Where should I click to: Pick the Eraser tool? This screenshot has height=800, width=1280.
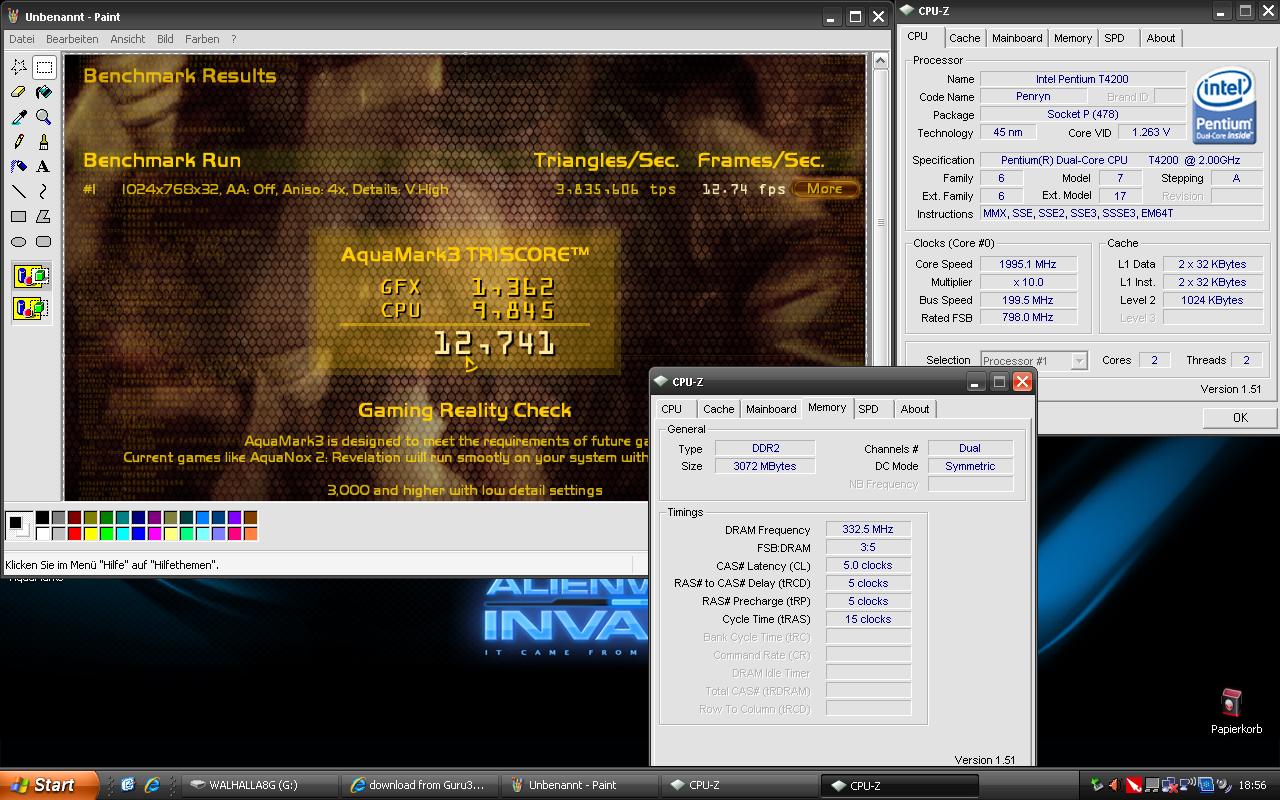pos(19,92)
